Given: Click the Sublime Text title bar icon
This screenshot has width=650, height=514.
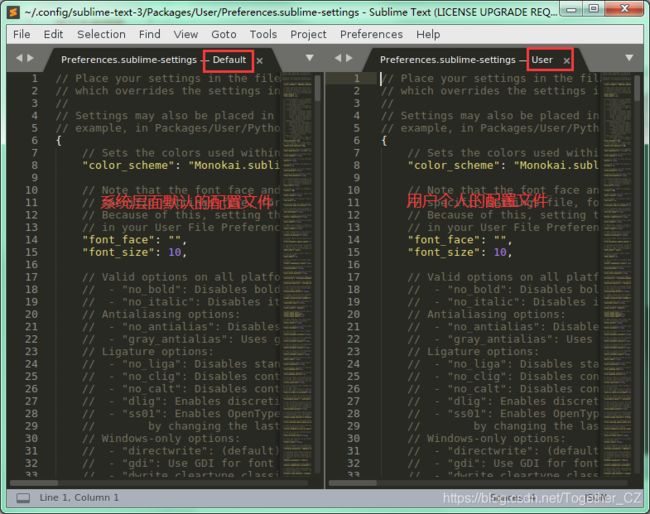Looking at the screenshot, I should 14,12.
